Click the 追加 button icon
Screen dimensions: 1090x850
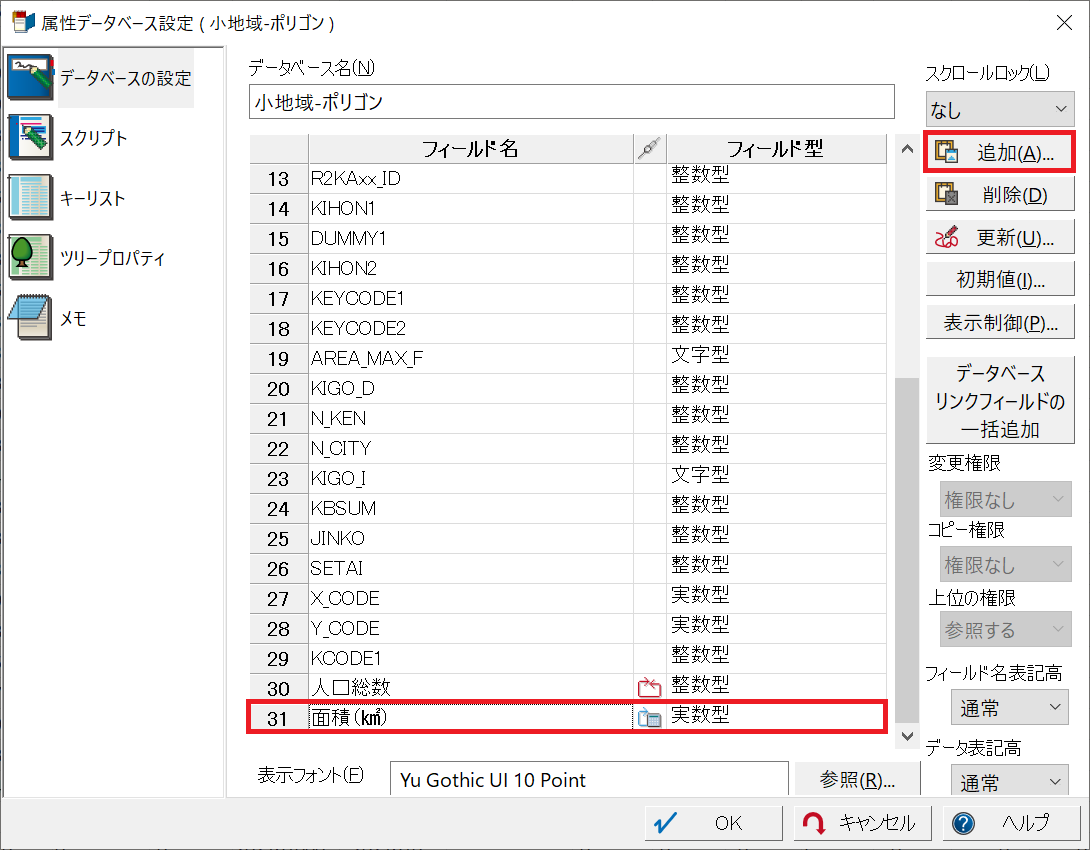pos(946,152)
